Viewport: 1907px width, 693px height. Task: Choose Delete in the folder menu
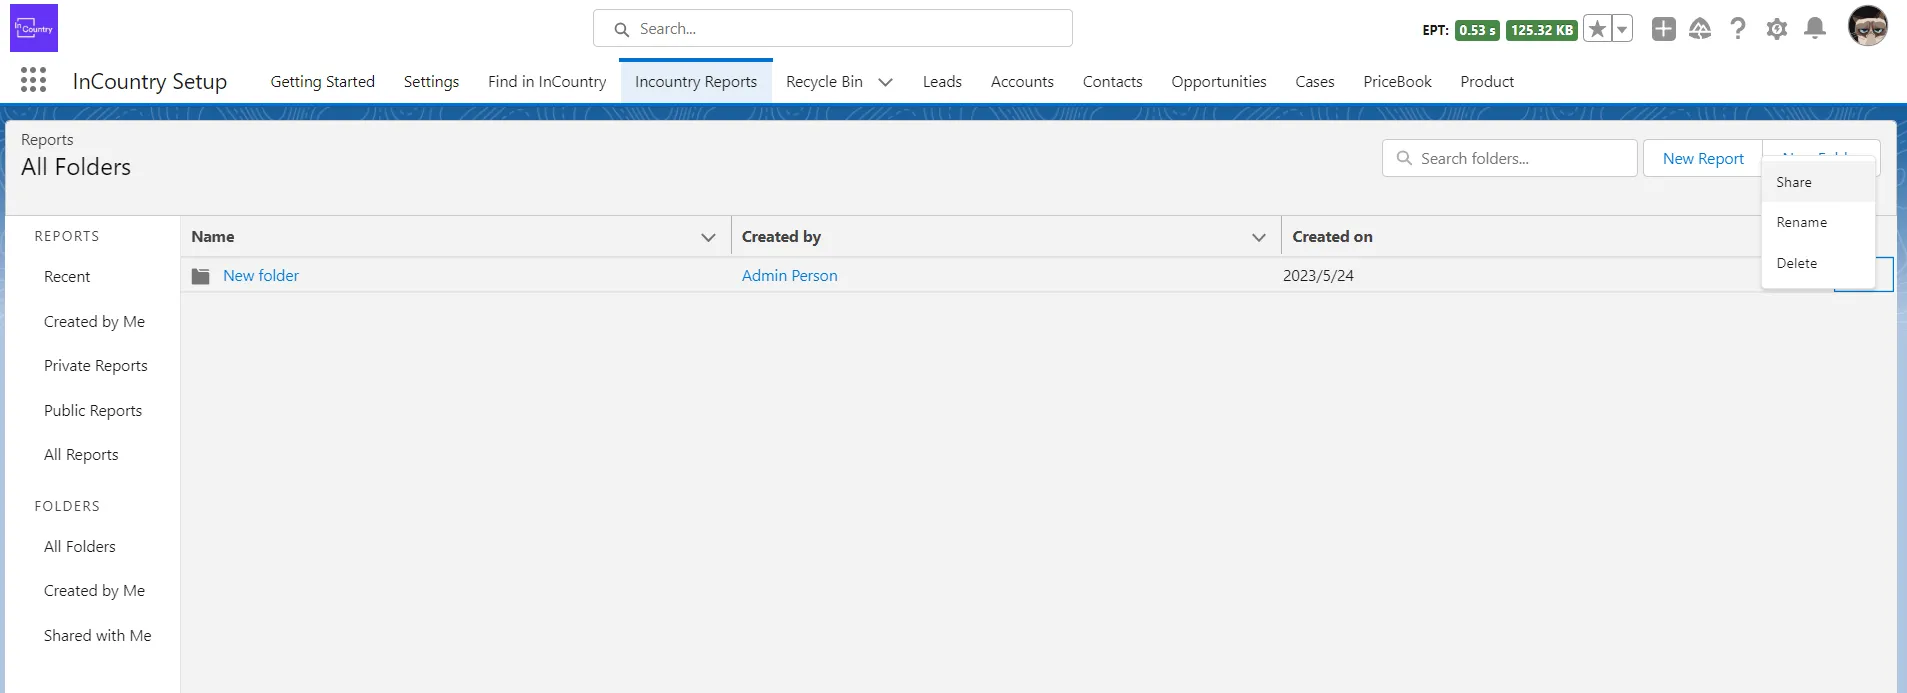(x=1796, y=263)
